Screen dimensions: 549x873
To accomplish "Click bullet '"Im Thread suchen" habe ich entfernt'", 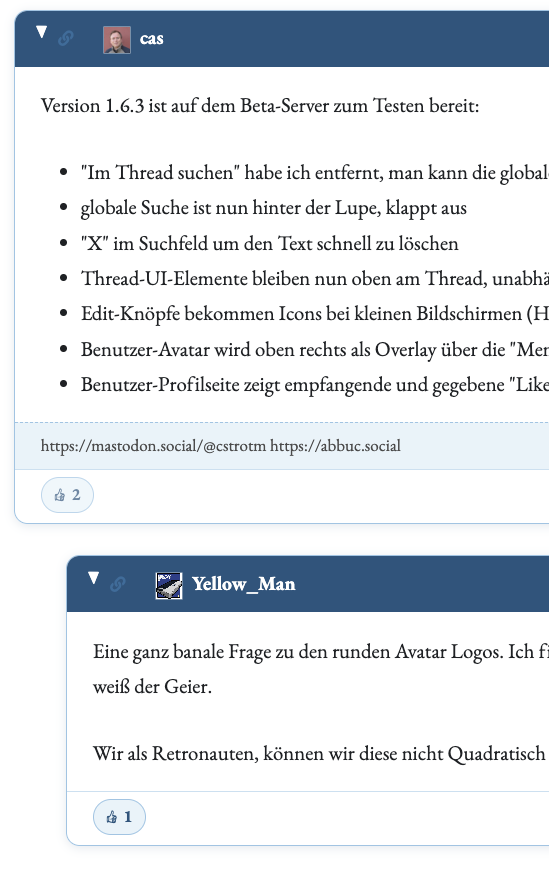I will (232, 173).
